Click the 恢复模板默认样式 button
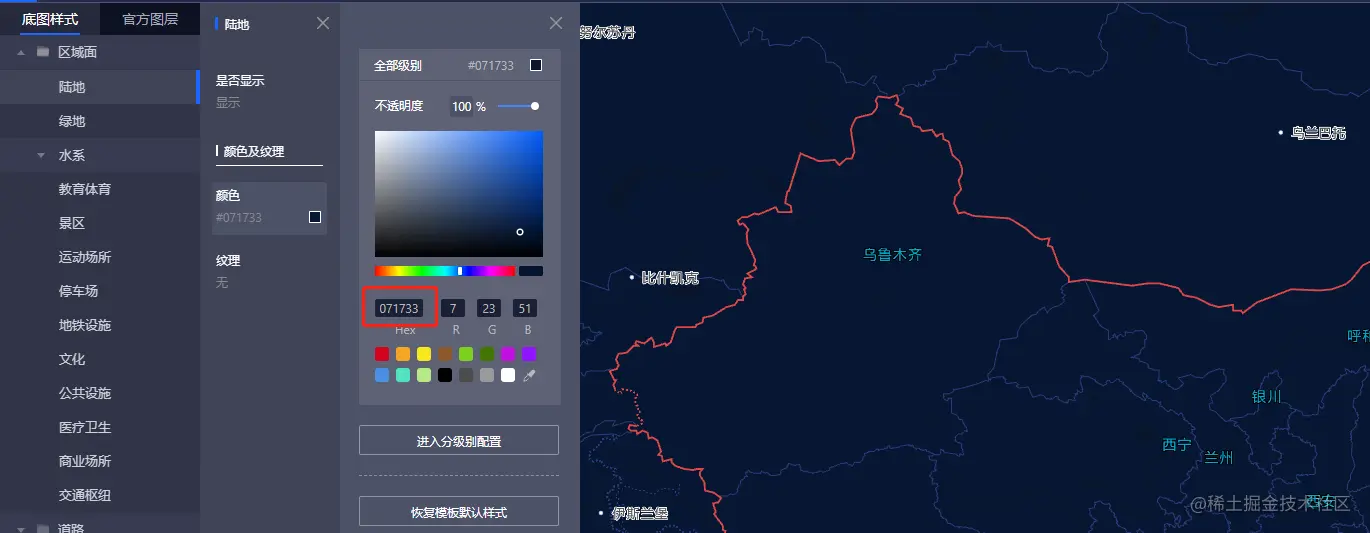The image size is (1370, 533). tap(459, 511)
